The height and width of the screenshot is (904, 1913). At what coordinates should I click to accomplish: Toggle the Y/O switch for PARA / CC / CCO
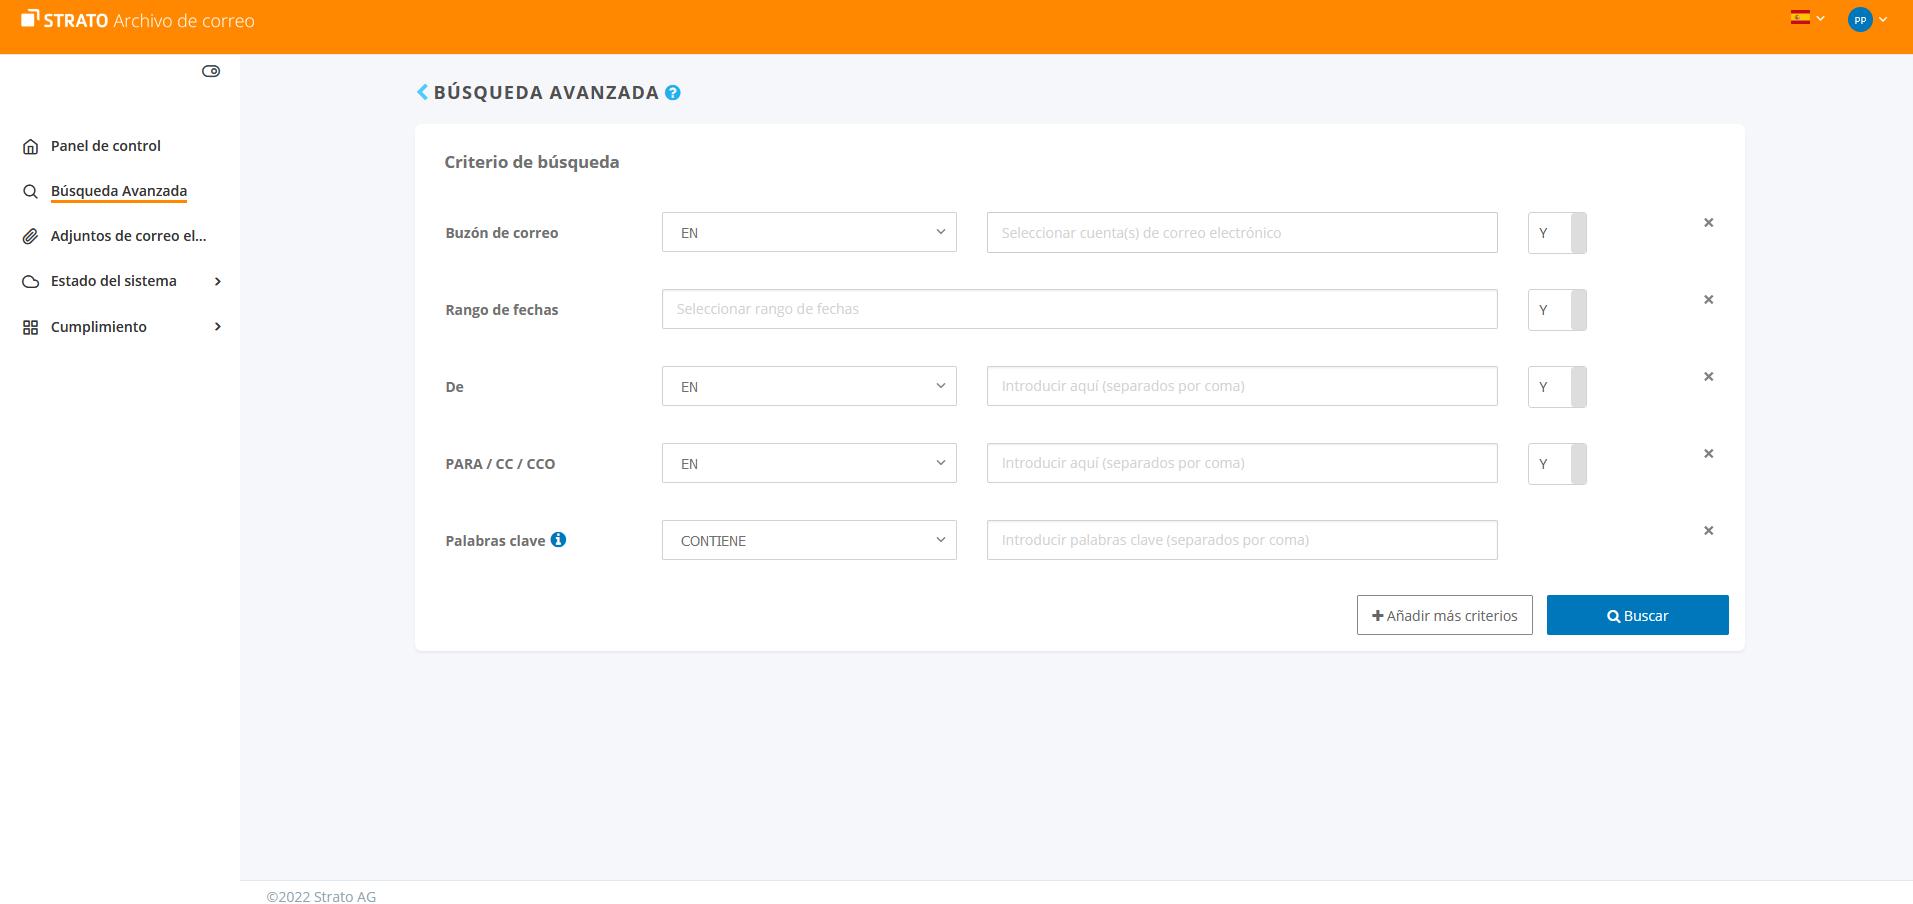(1557, 464)
